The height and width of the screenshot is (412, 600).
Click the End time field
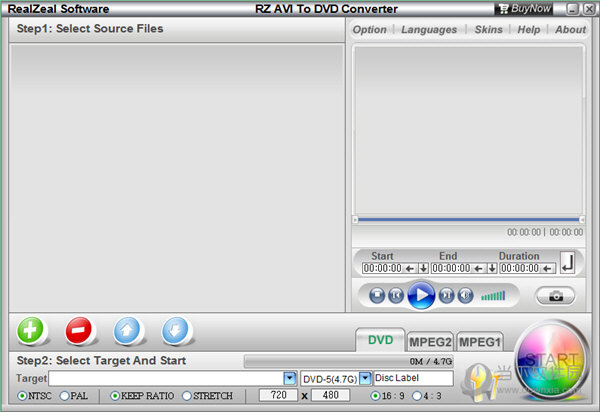click(x=451, y=268)
